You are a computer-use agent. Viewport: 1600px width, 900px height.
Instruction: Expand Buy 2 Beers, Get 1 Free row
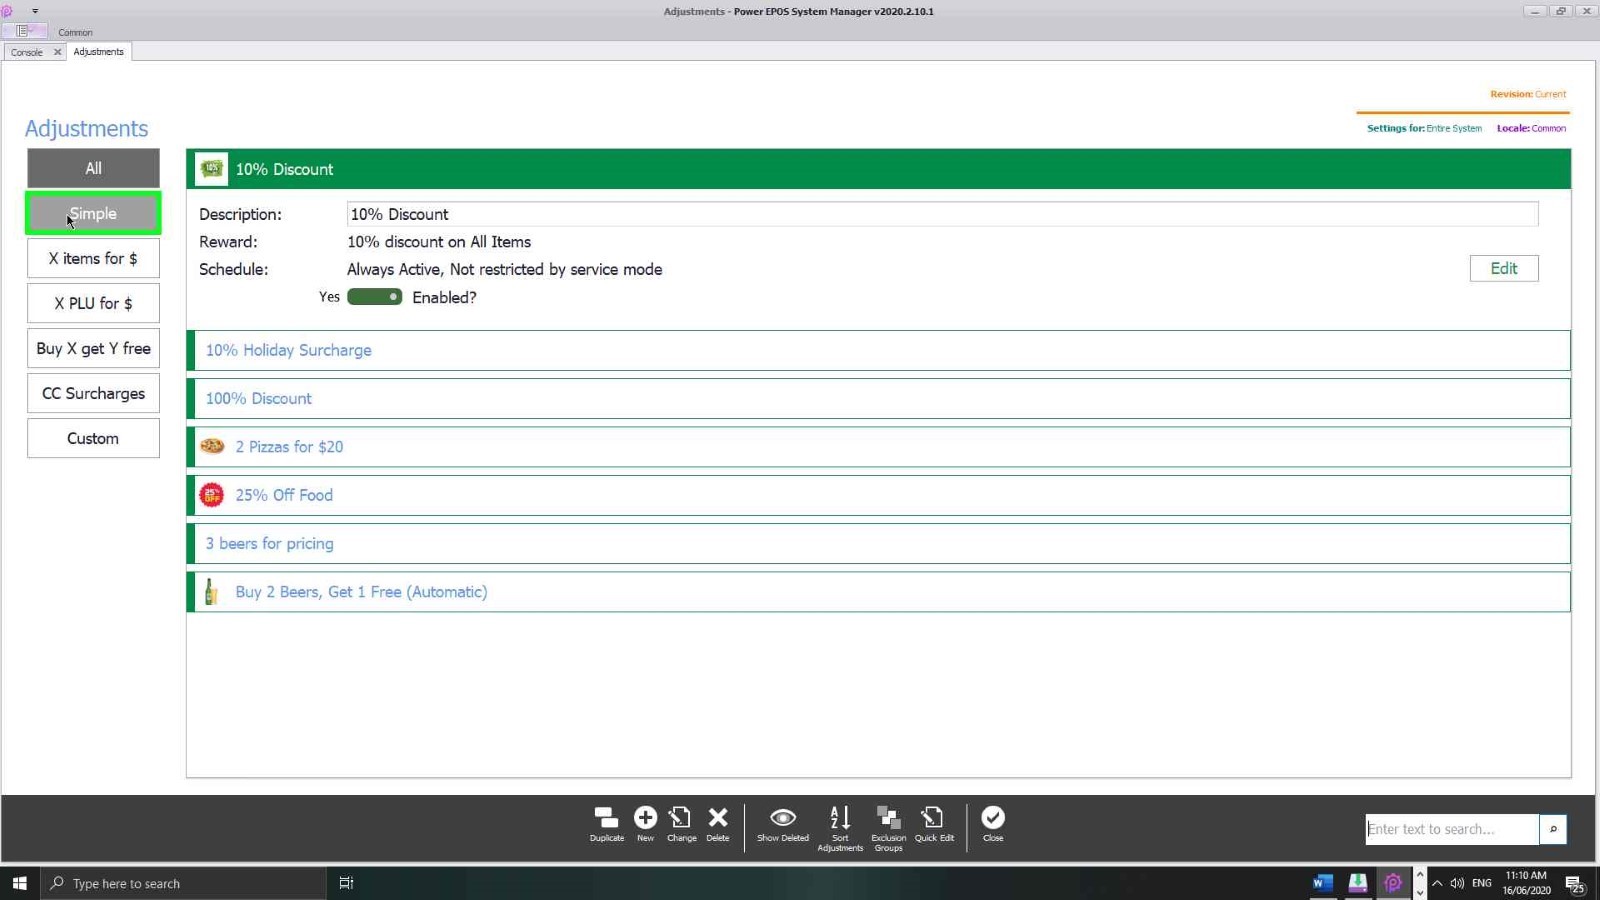point(878,592)
